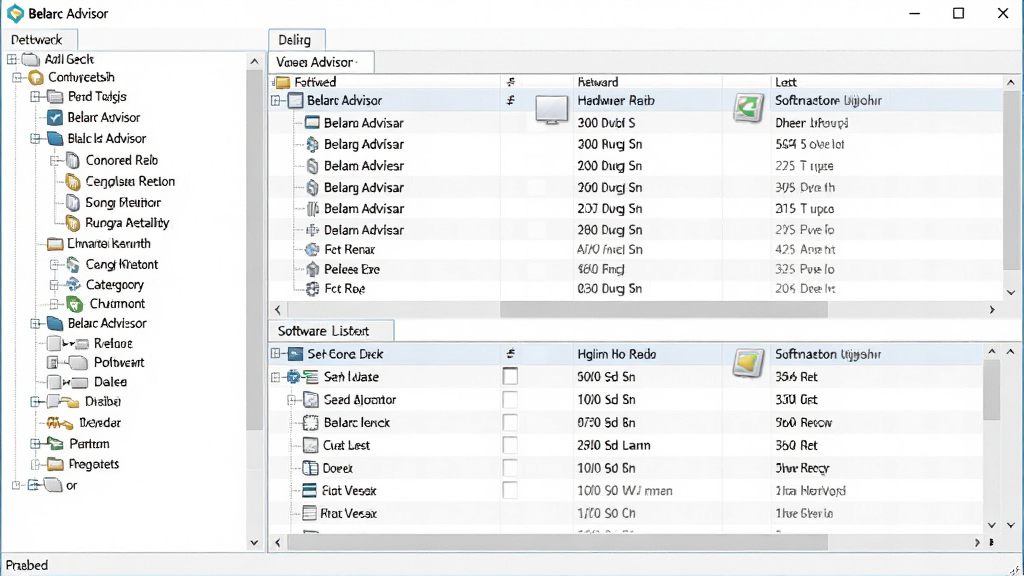Click the Lect column header
This screenshot has height=576, width=1024.
point(885,82)
